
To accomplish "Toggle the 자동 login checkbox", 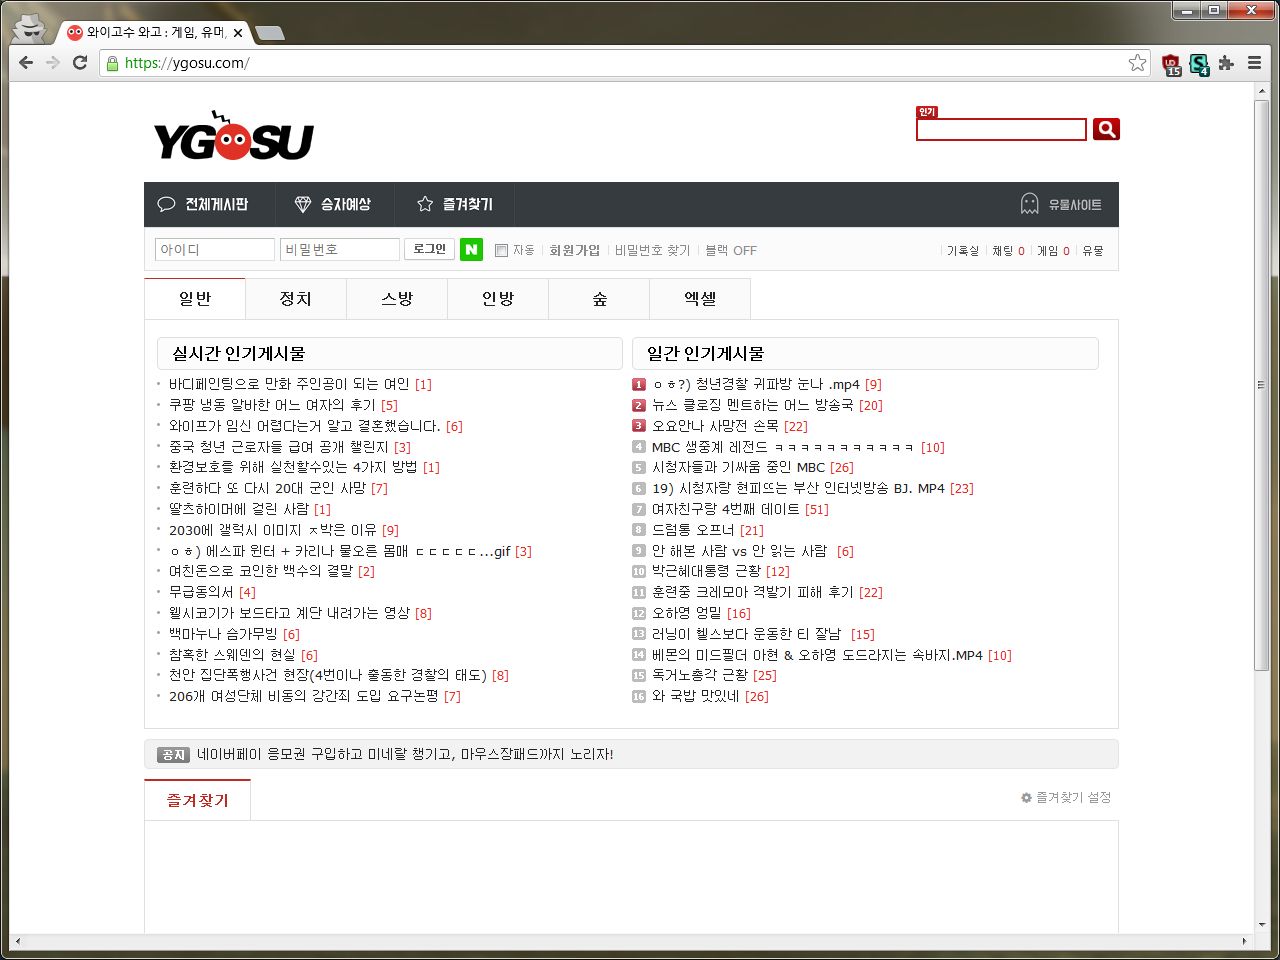I will 501,250.
